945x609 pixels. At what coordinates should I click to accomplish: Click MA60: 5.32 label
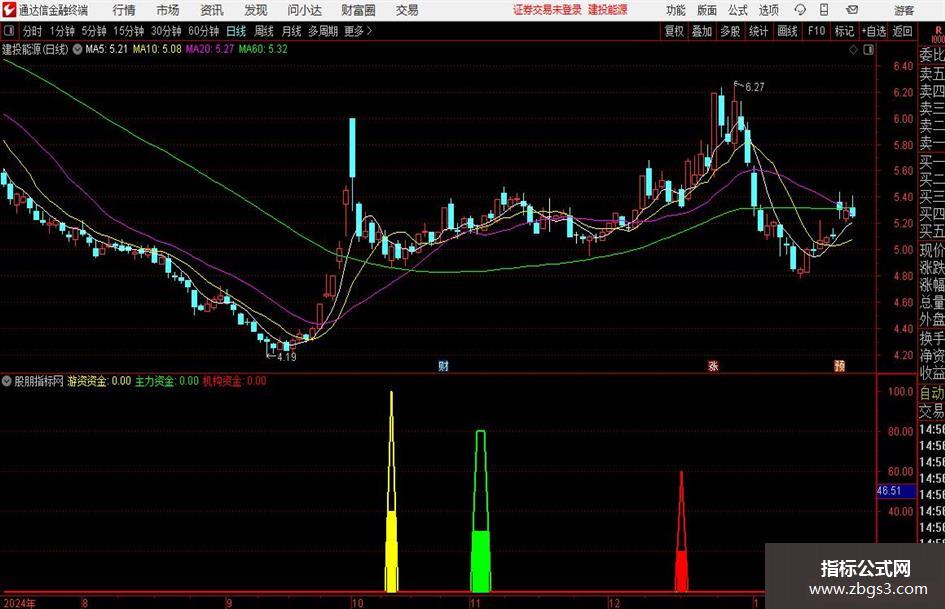tap(263, 49)
